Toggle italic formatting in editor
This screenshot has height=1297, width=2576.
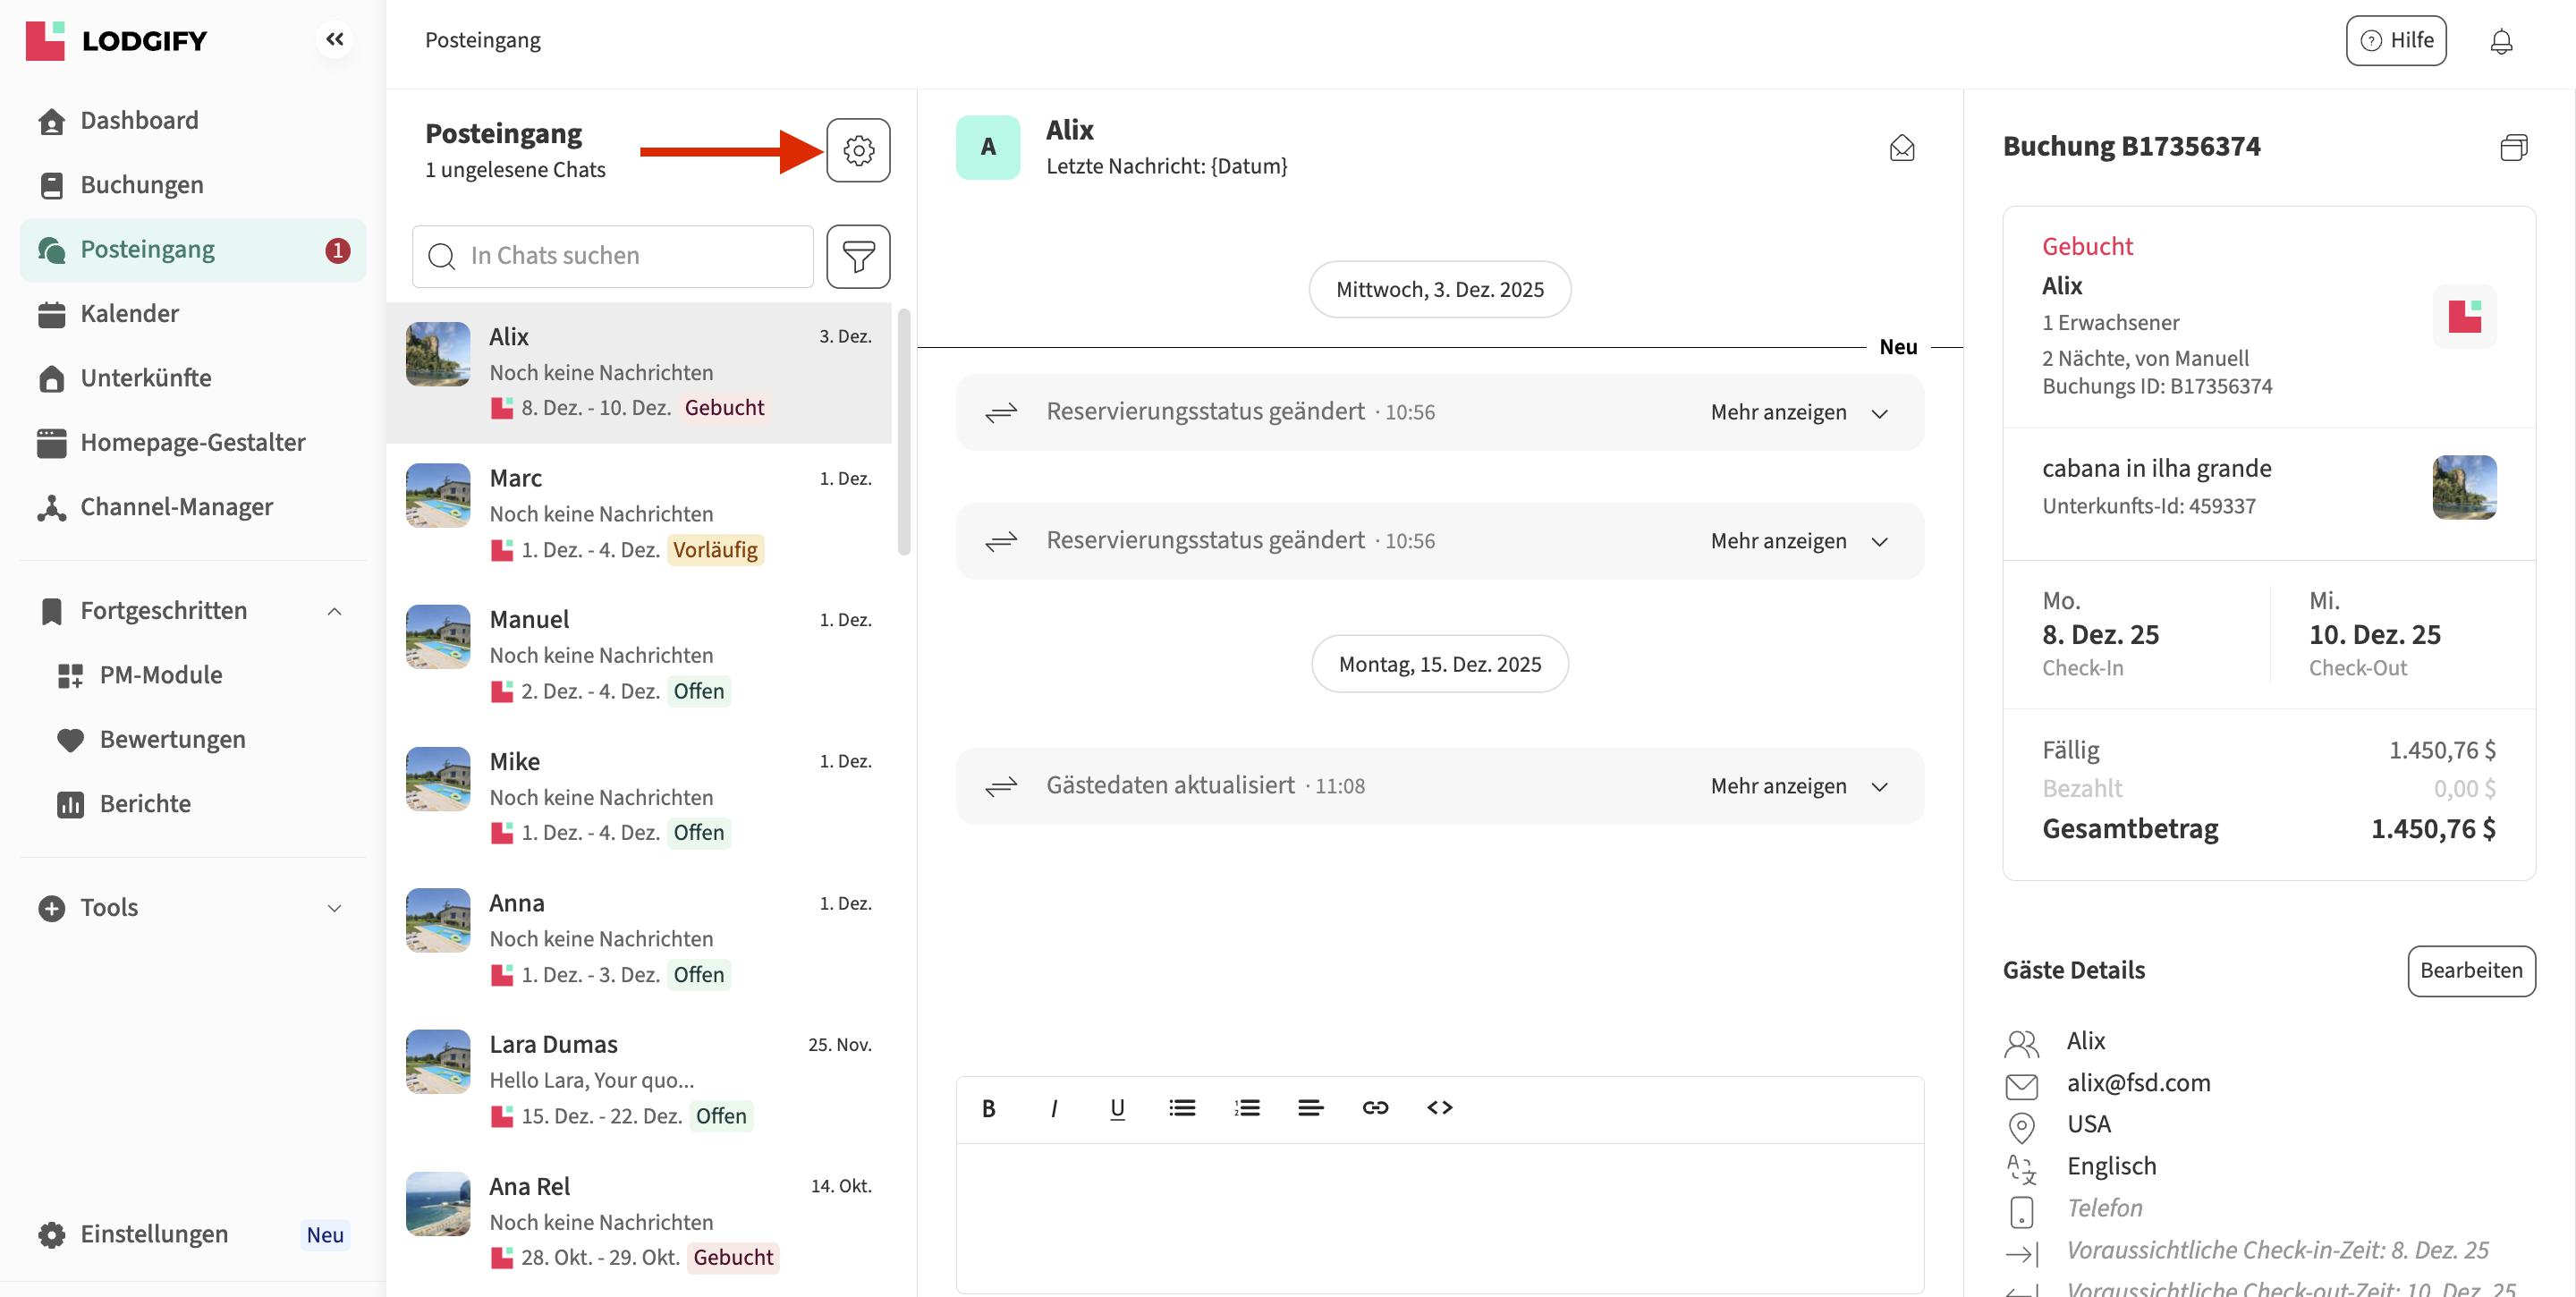(1053, 1107)
